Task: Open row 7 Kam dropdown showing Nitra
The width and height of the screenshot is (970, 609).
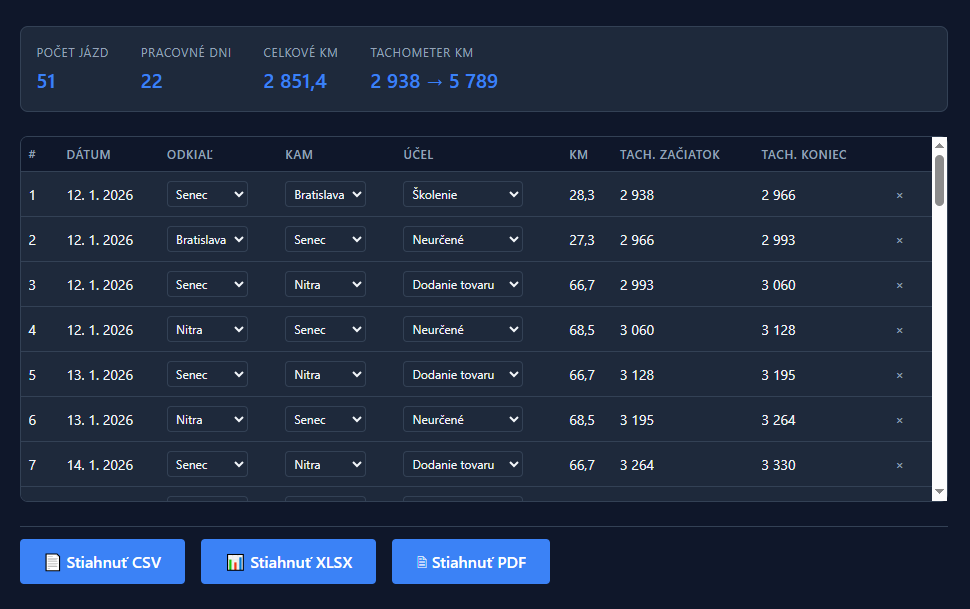Action: pos(325,465)
